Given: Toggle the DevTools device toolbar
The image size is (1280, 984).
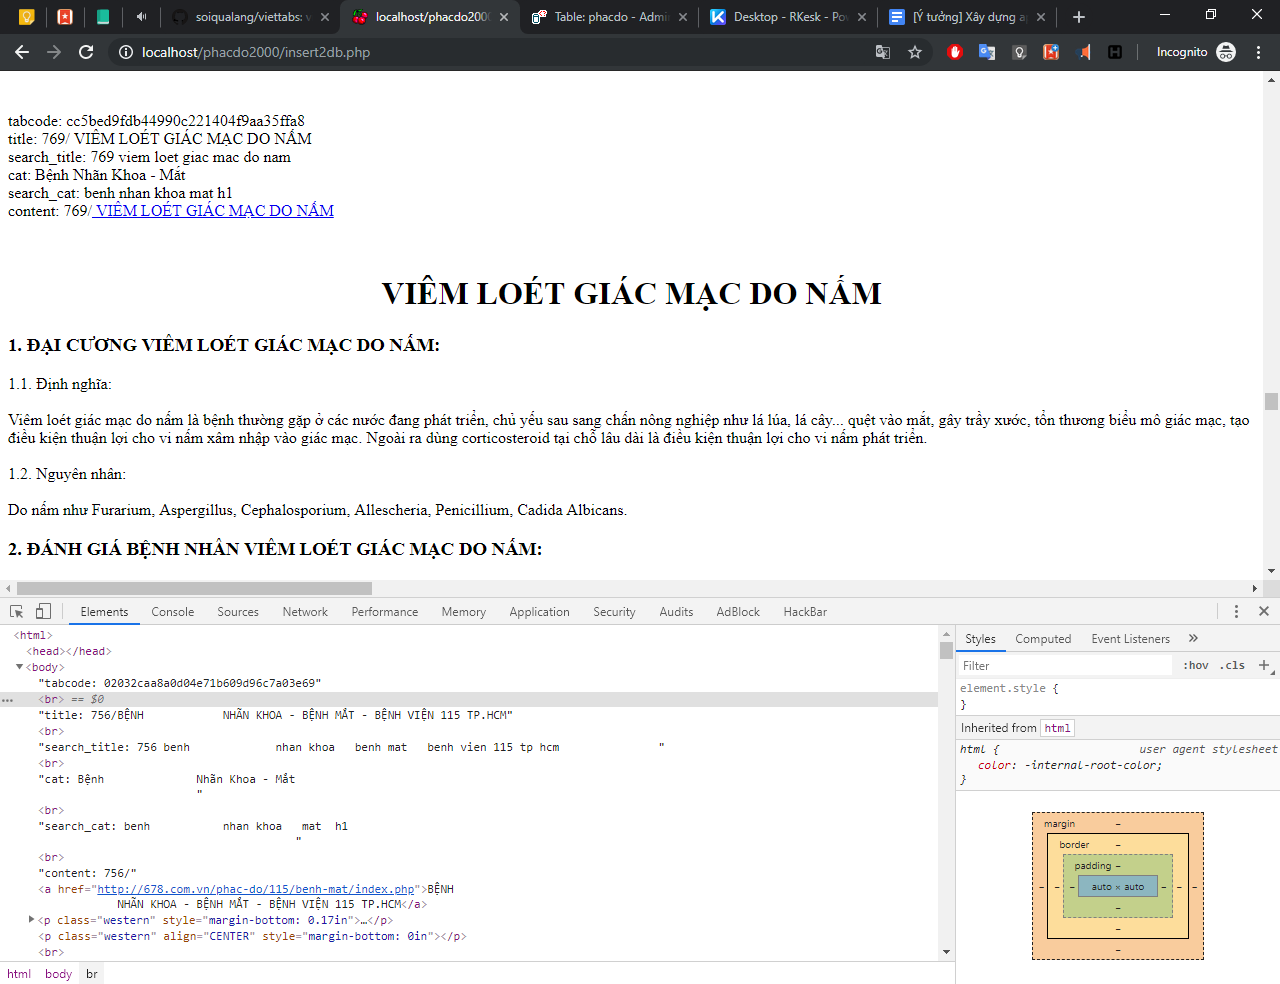Looking at the screenshot, I should click(x=43, y=611).
